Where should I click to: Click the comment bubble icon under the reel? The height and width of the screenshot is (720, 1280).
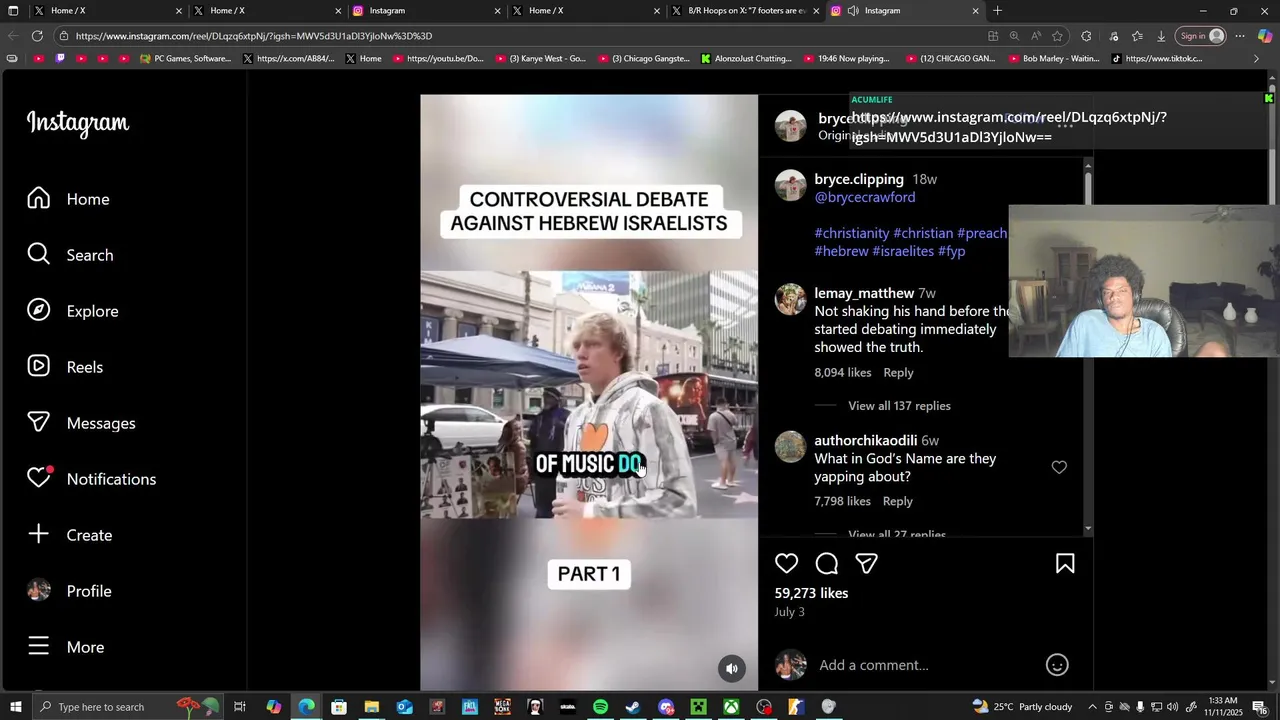tap(827, 564)
